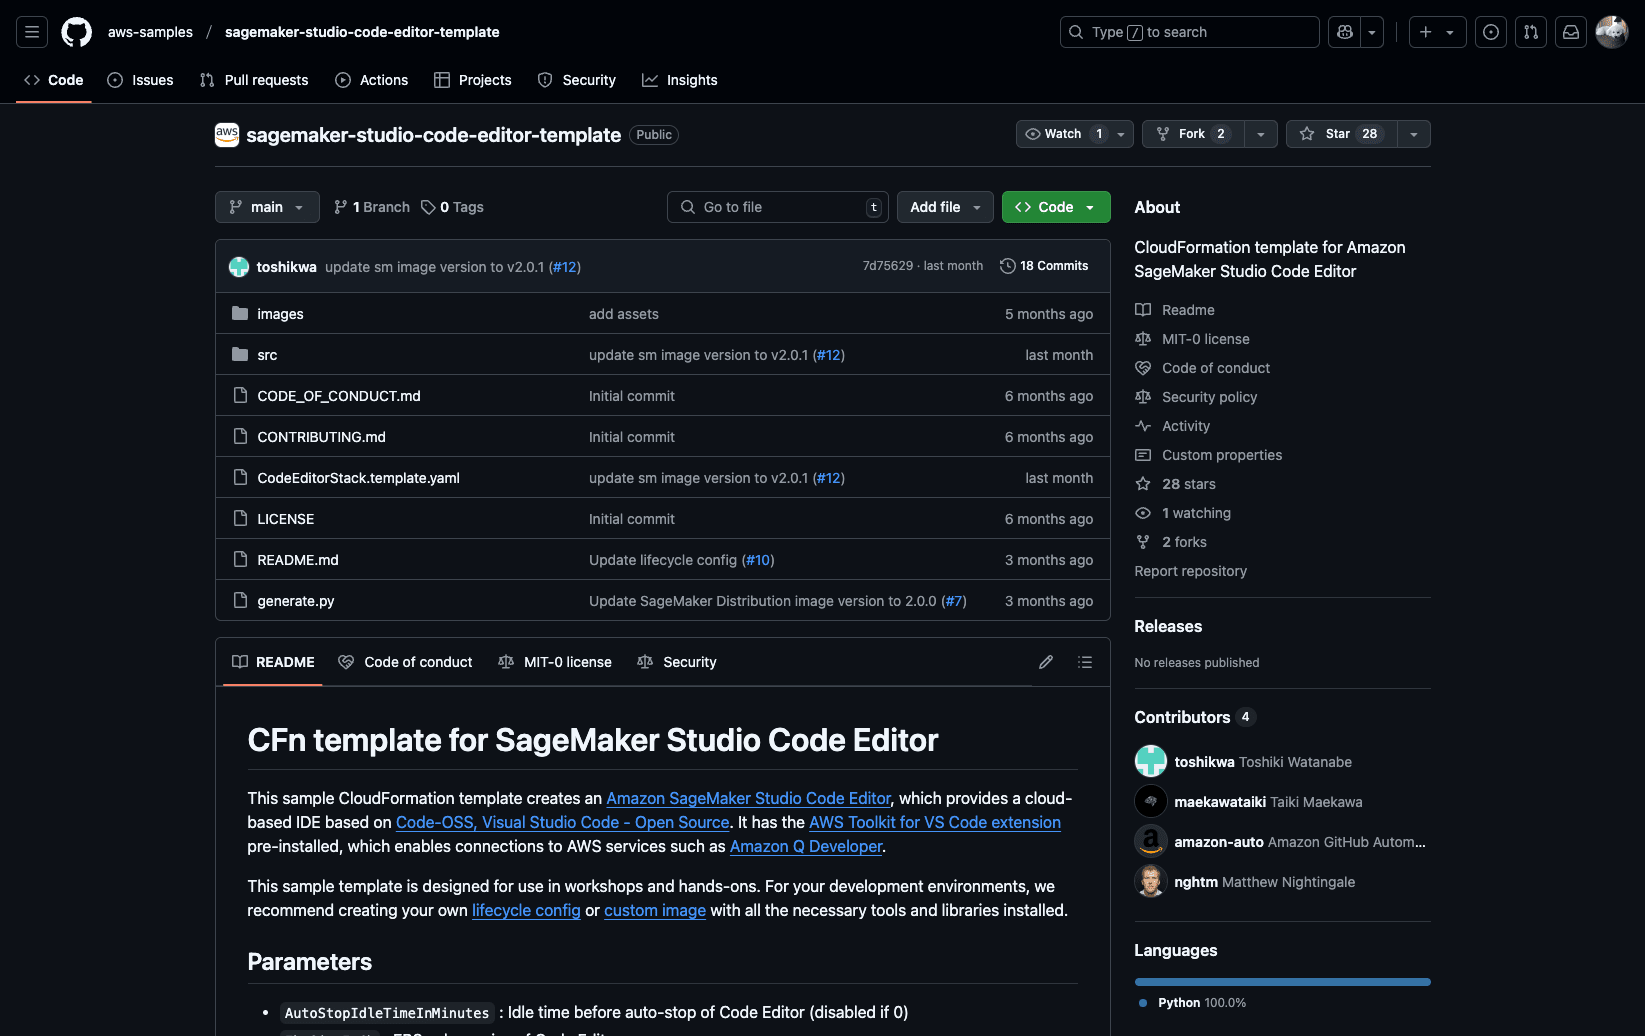Open the Actions tab

point(372,80)
